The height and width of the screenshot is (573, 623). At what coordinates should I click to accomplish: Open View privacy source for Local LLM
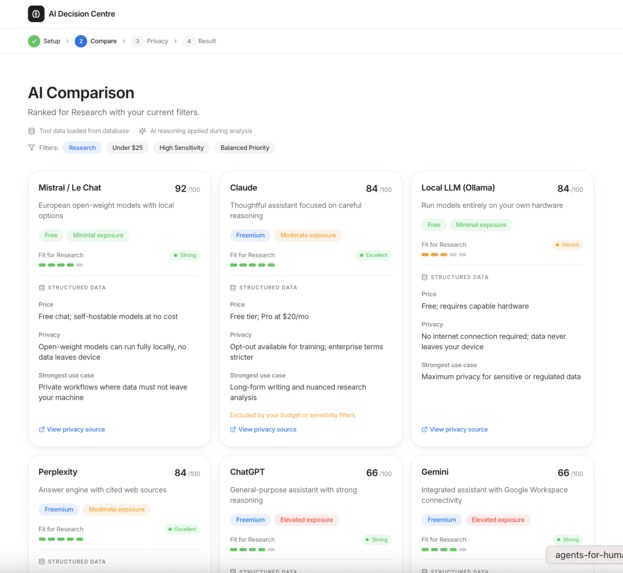(x=455, y=430)
